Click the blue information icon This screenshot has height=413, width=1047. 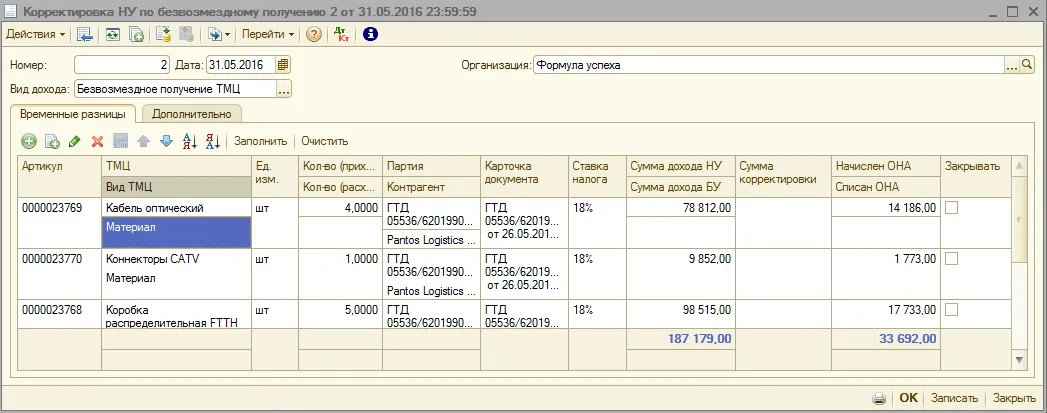pyautogui.click(x=371, y=34)
